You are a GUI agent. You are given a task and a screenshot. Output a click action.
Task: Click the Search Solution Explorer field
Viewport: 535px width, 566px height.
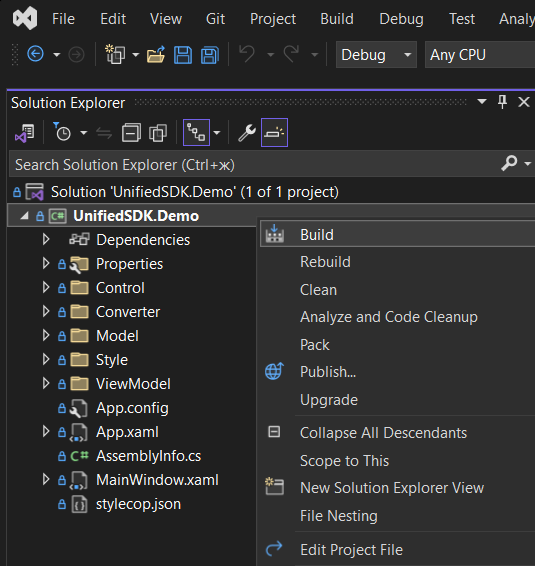253,165
